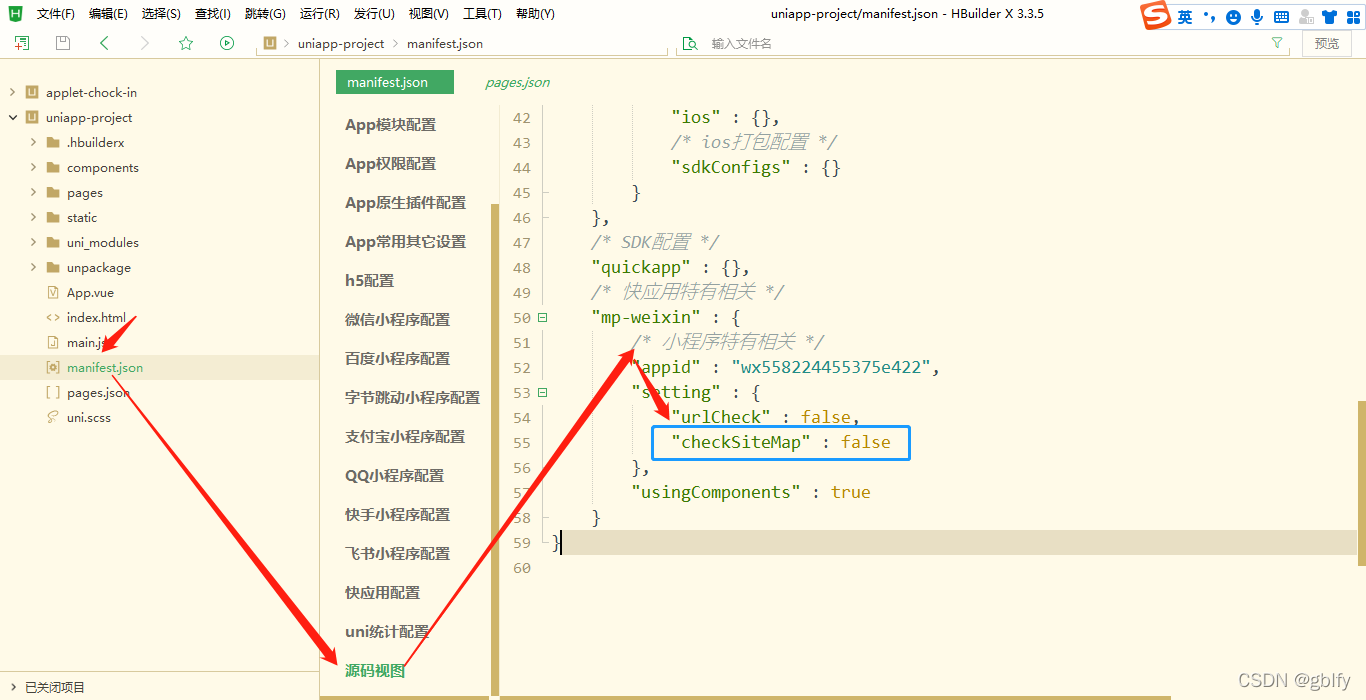This screenshot has height=700, width=1366.
Task: Click the filter funnel icon
Action: 1277,43
